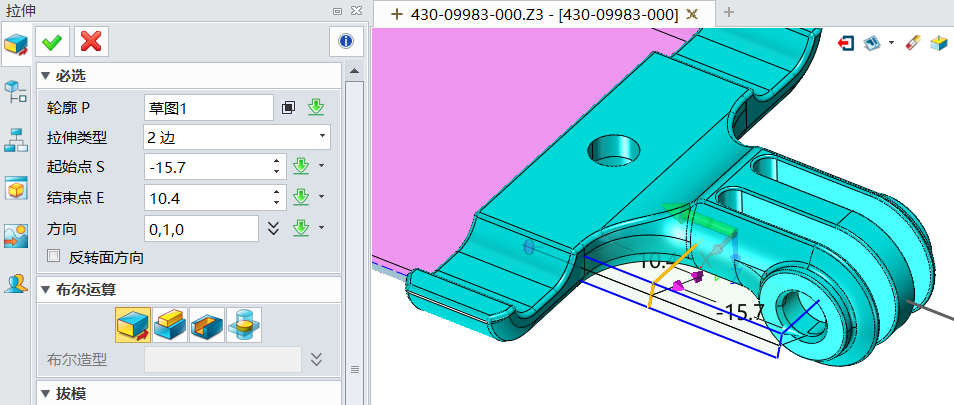Collapse the 必选 section
The width and height of the screenshot is (954, 405).
[x=45, y=76]
